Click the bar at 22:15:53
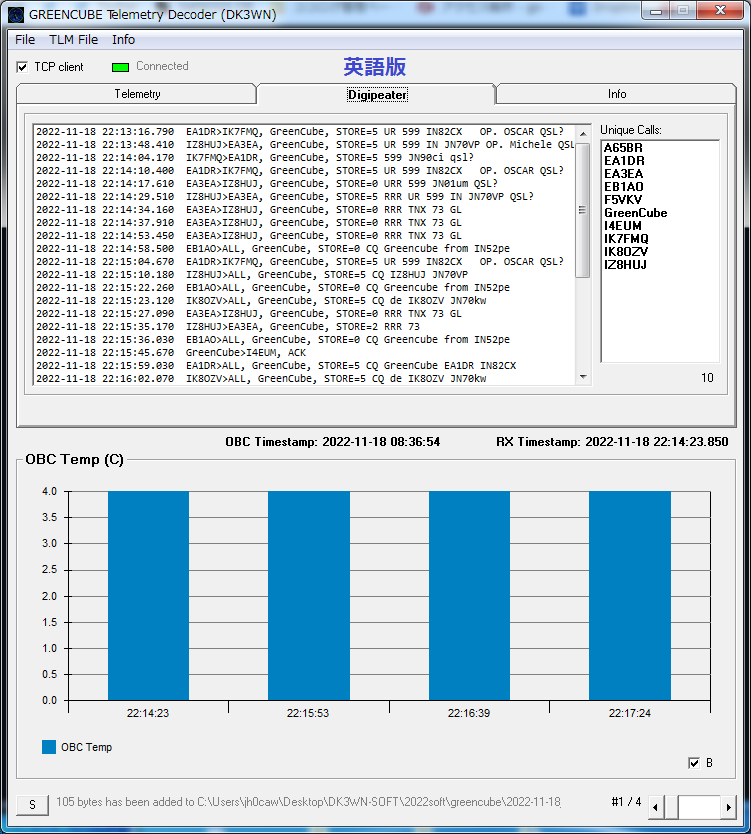The height and width of the screenshot is (834, 751). point(308,596)
